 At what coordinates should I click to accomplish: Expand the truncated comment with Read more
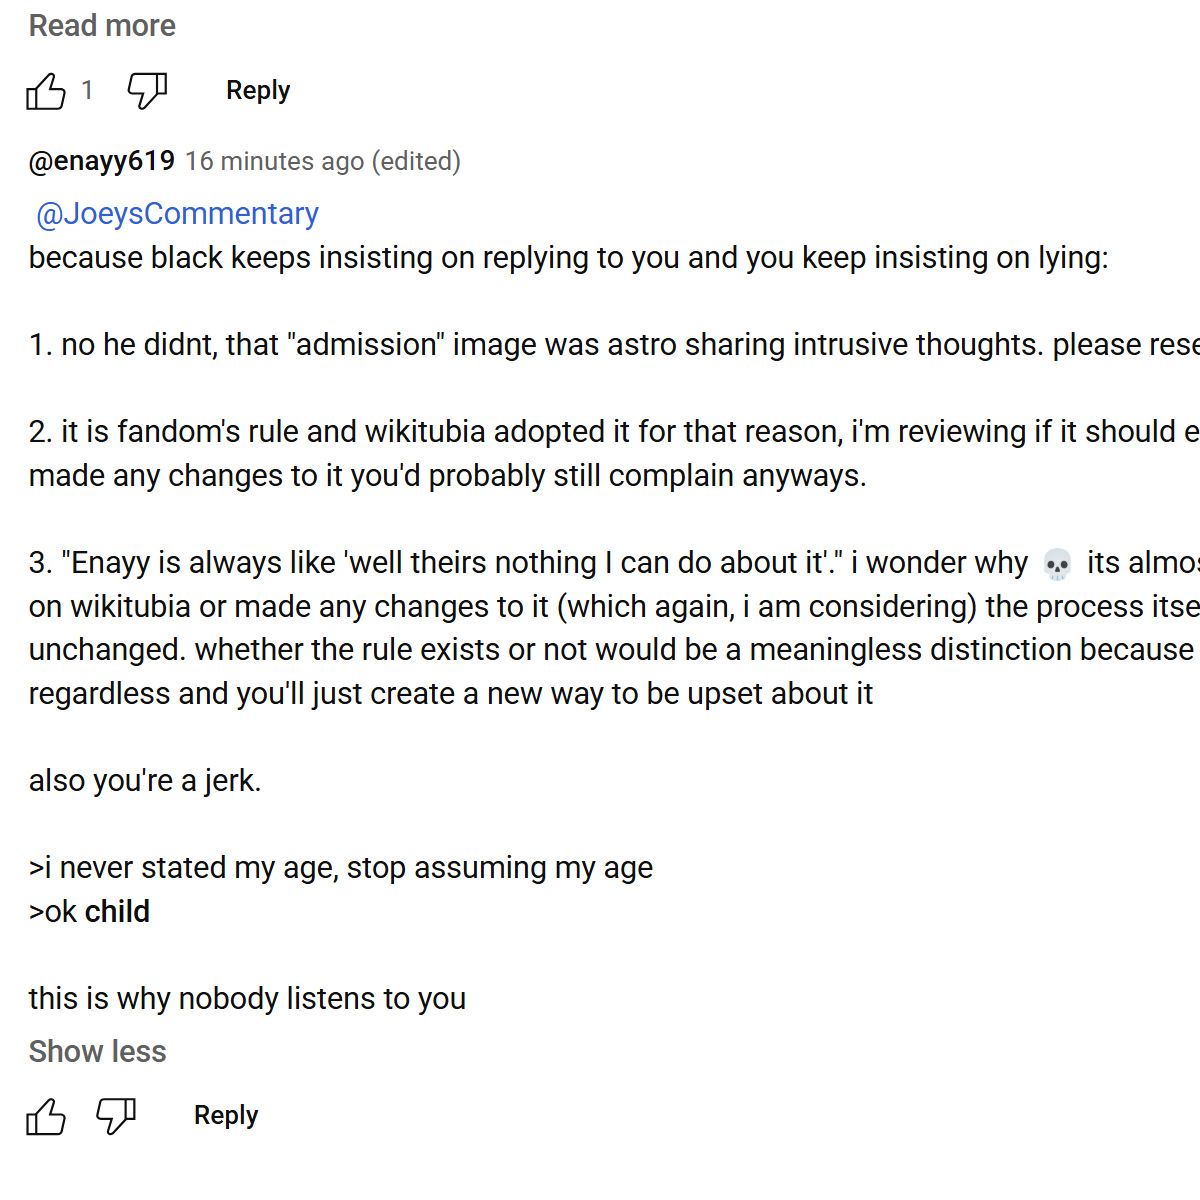(x=102, y=26)
